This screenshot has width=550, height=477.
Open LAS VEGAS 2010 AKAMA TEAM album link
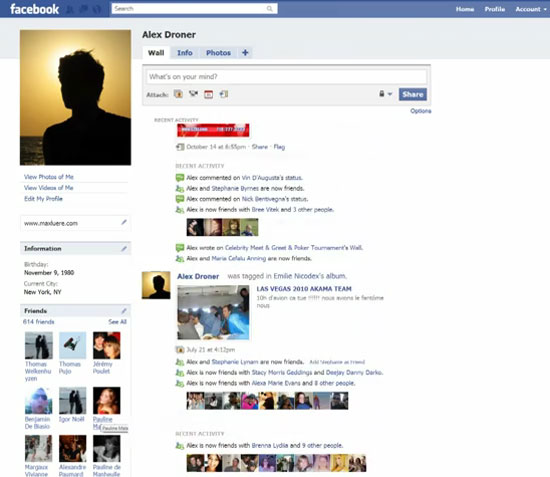point(304,289)
